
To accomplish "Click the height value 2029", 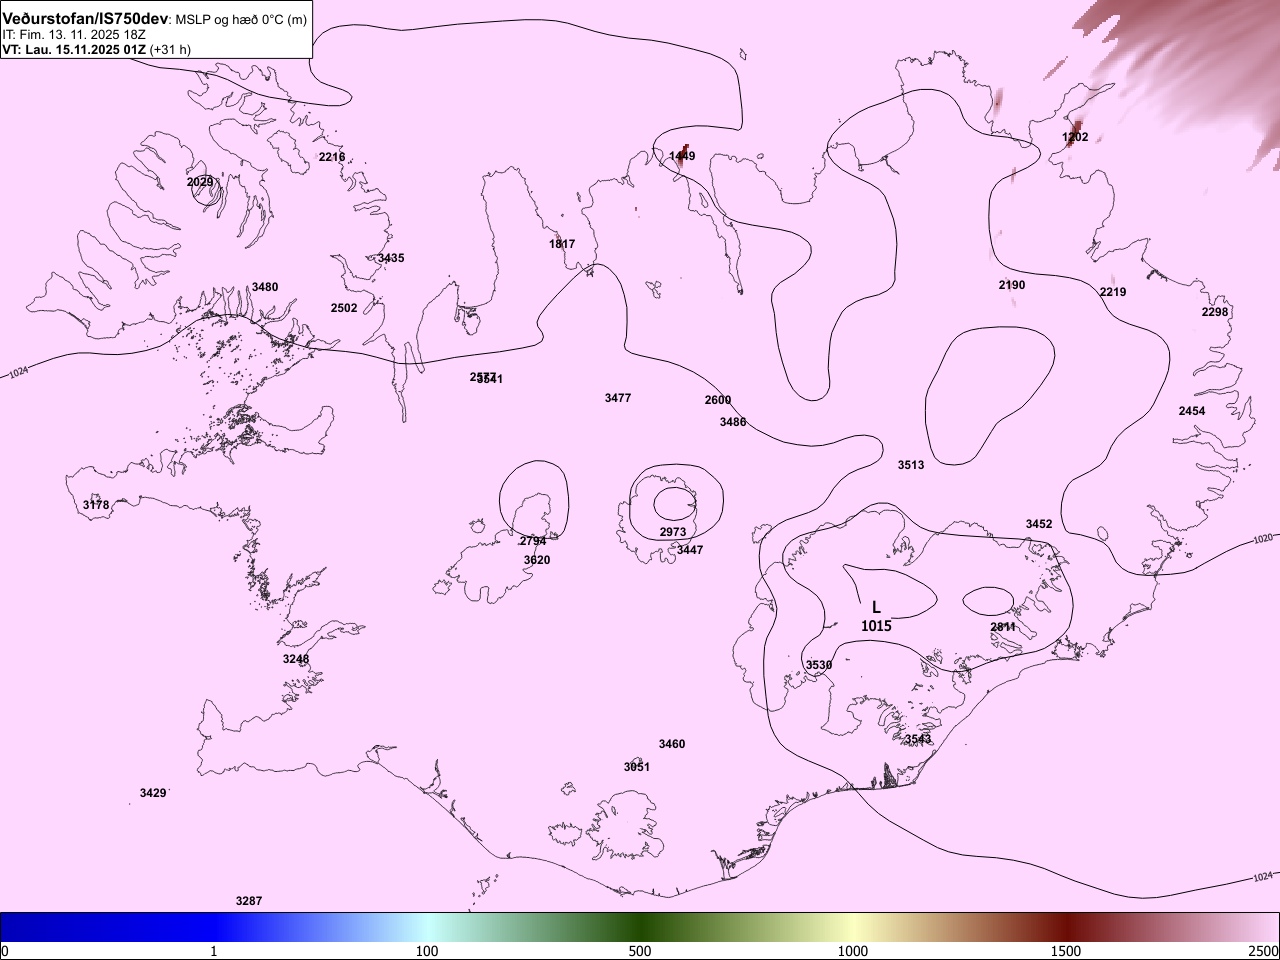I will pos(200,182).
